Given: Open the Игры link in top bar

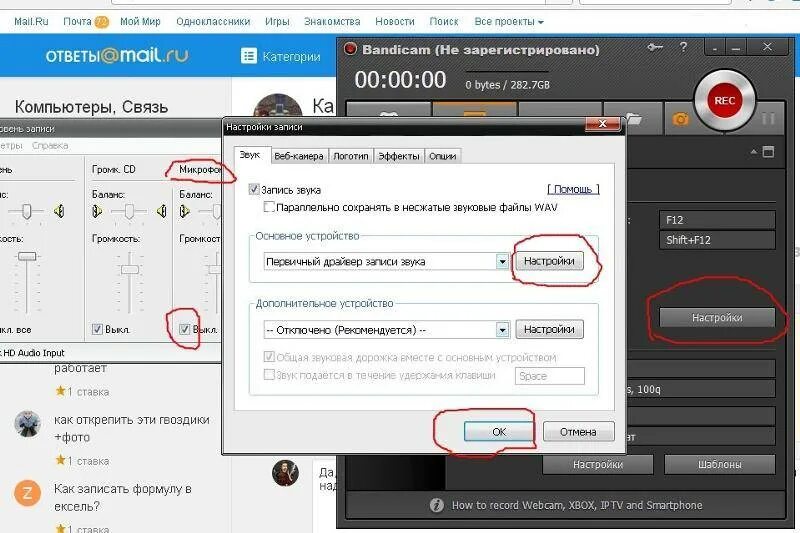Looking at the screenshot, I should coord(277,22).
